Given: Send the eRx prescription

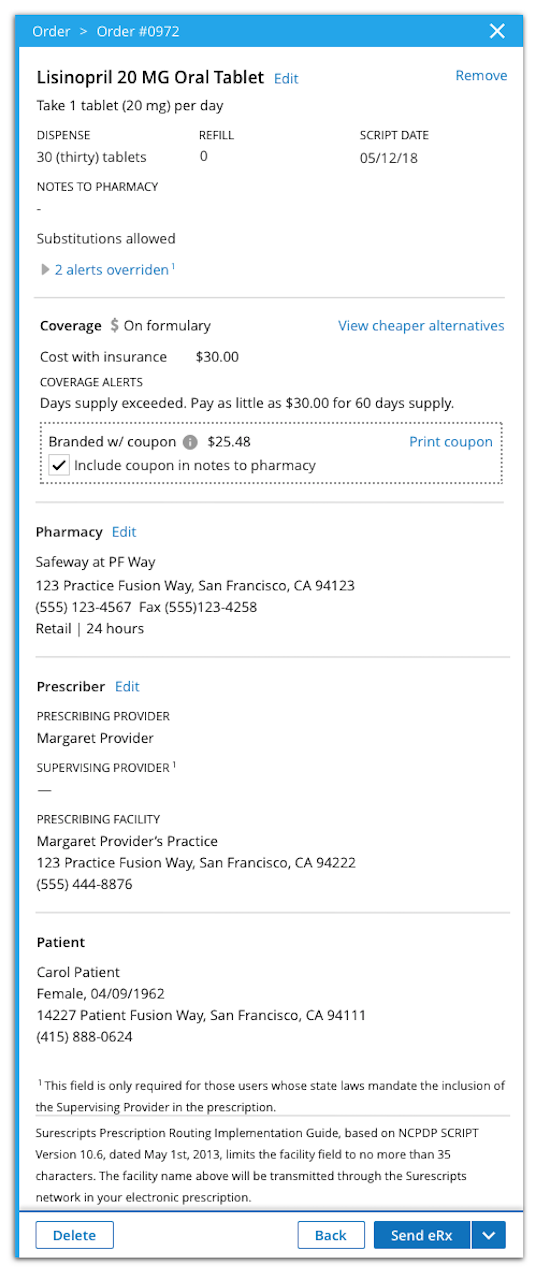Looking at the screenshot, I should pyautogui.click(x=422, y=1236).
